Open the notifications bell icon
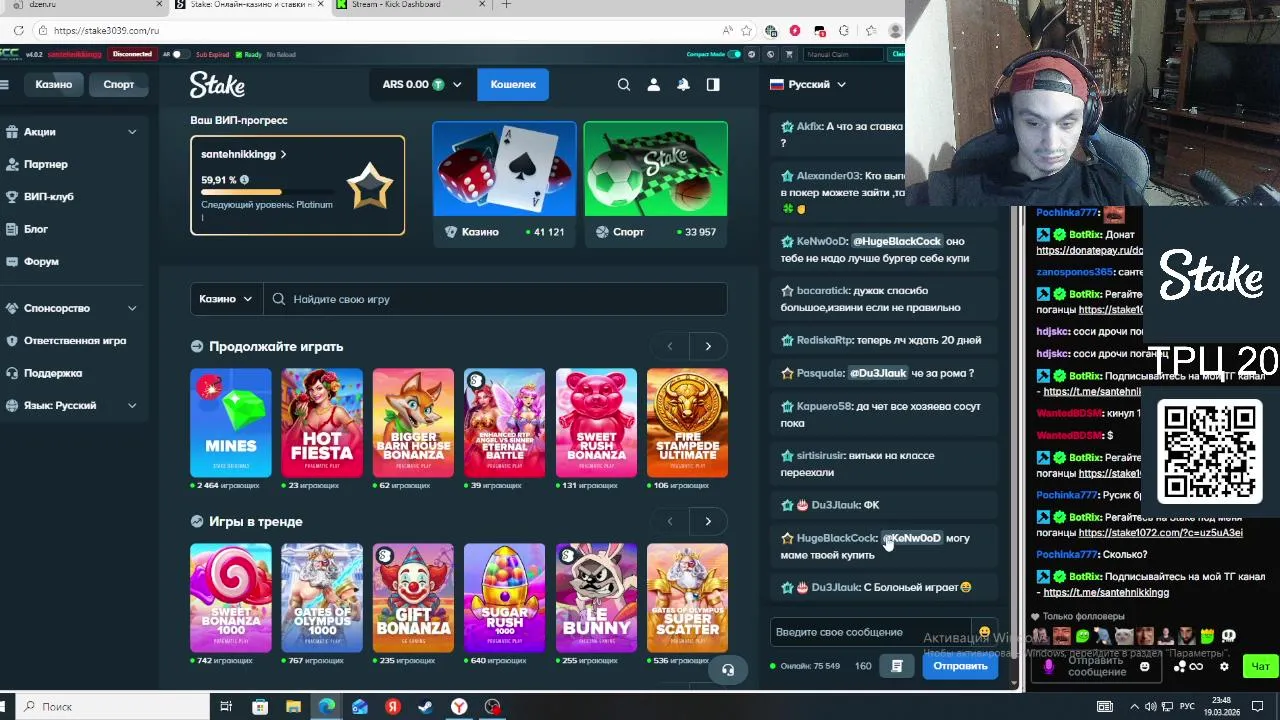This screenshot has height=720, width=1280. point(683,85)
